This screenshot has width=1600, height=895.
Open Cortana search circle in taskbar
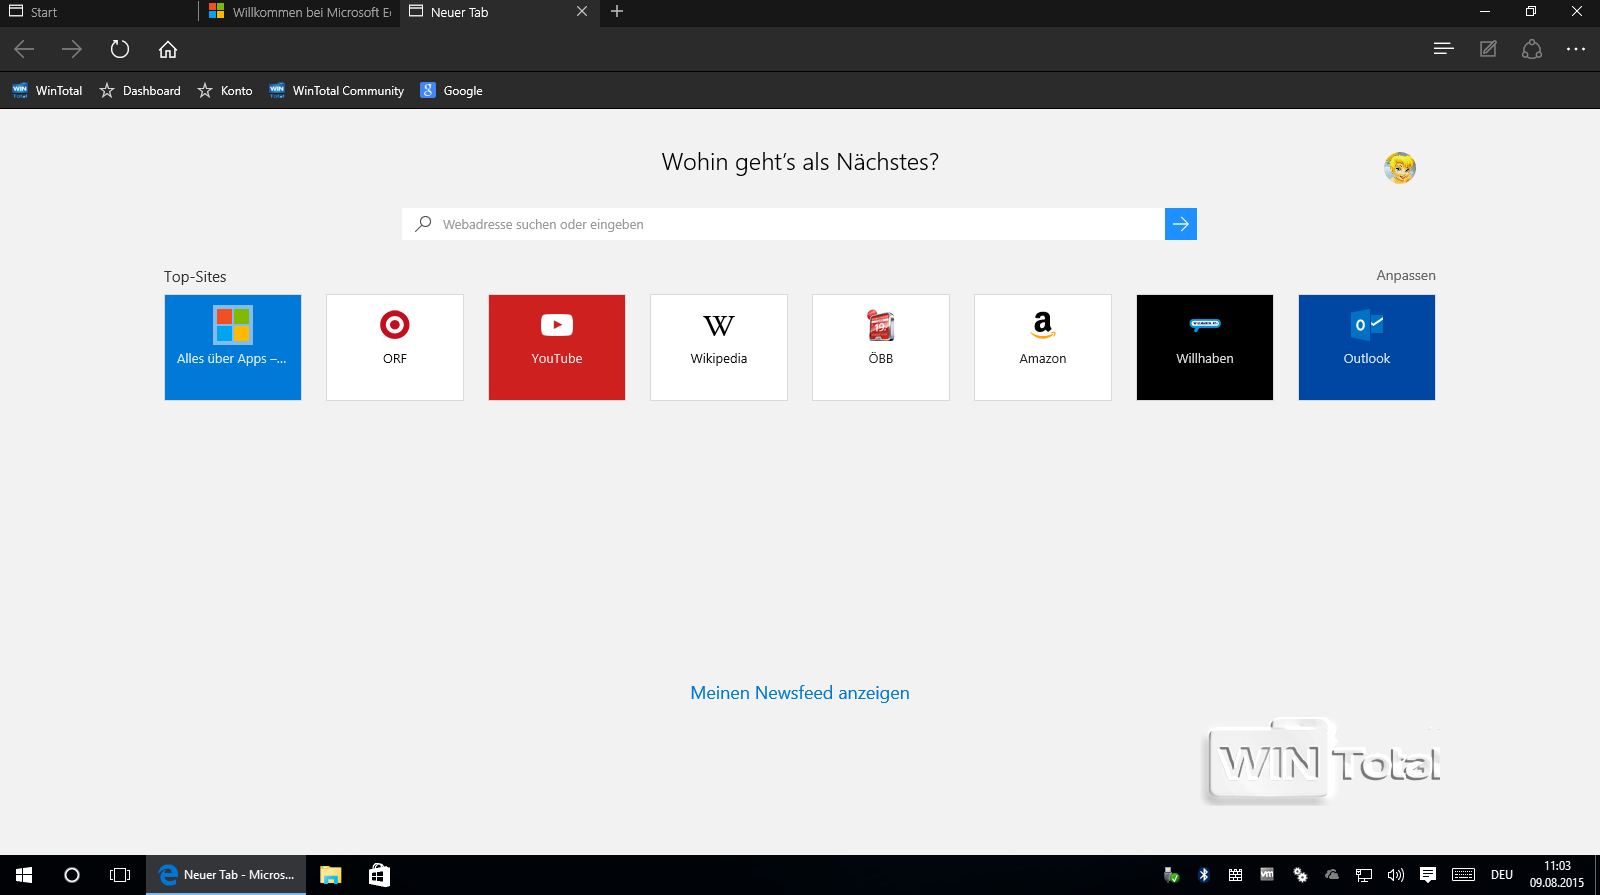[72, 875]
